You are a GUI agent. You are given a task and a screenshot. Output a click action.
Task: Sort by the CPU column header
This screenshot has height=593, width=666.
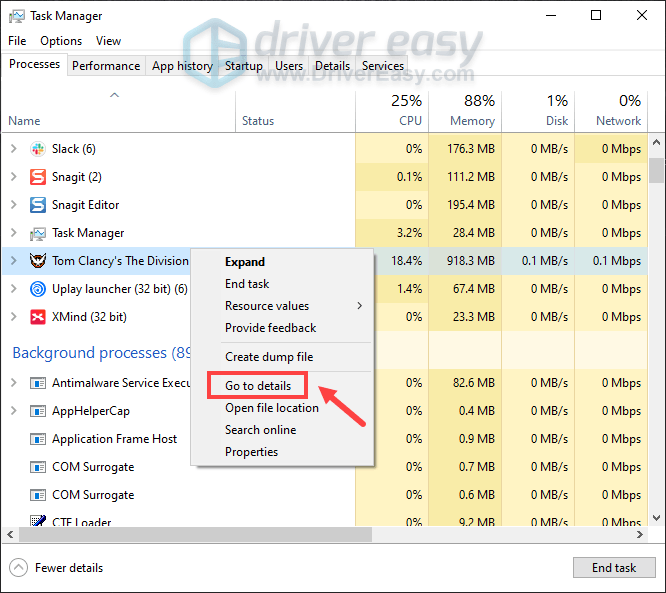392,111
